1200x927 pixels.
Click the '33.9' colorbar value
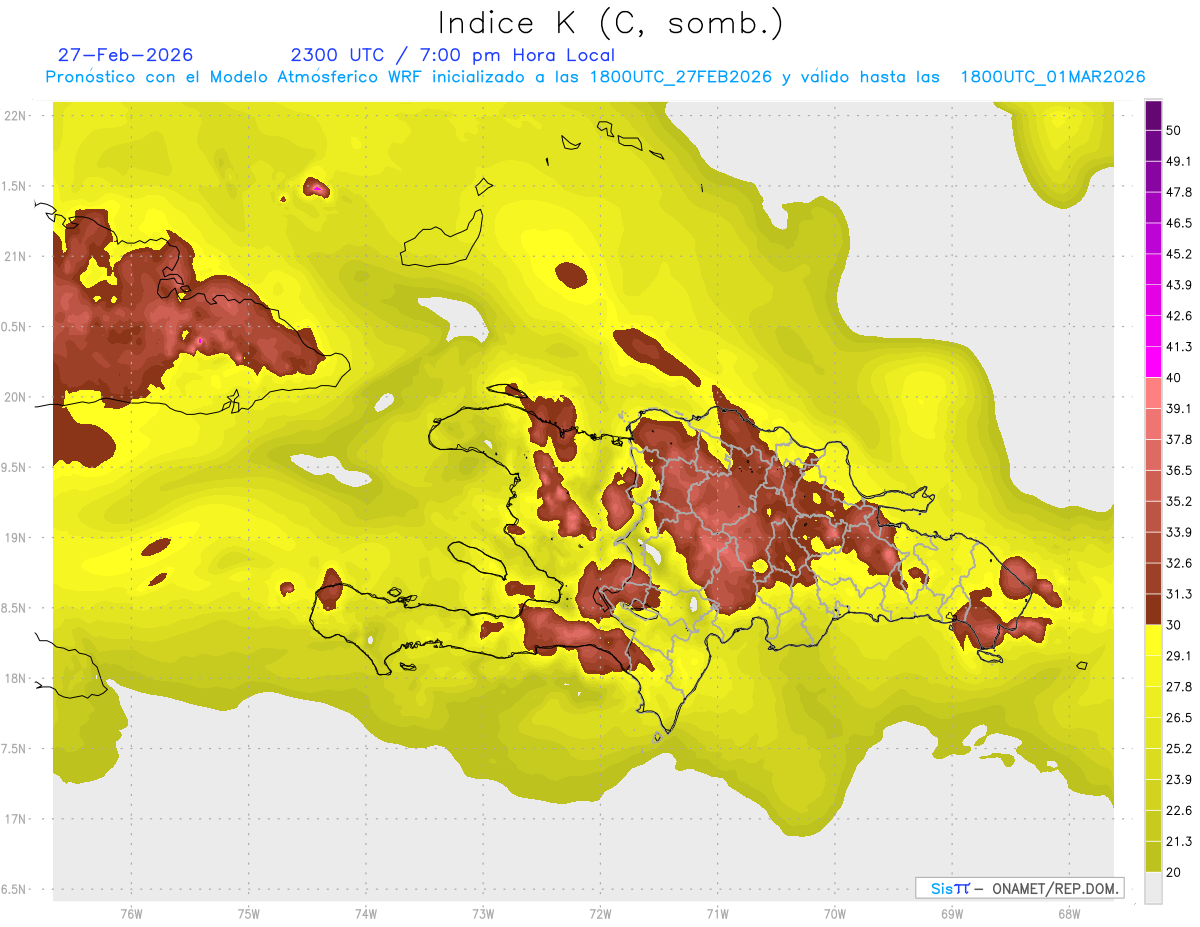point(1179,532)
